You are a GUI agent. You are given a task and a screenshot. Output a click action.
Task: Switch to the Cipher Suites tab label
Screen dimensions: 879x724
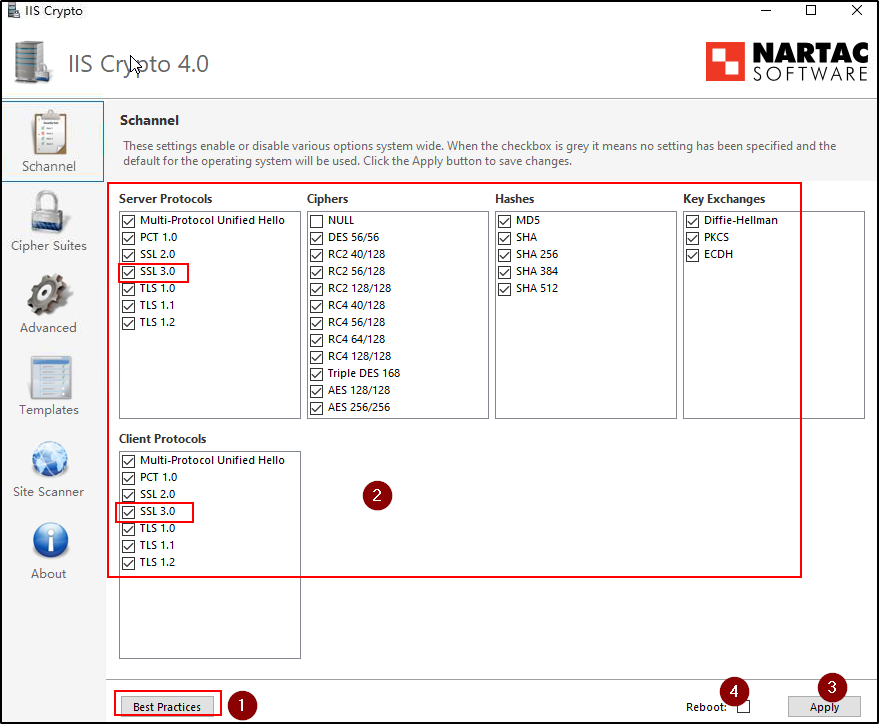[x=49, y=245]
